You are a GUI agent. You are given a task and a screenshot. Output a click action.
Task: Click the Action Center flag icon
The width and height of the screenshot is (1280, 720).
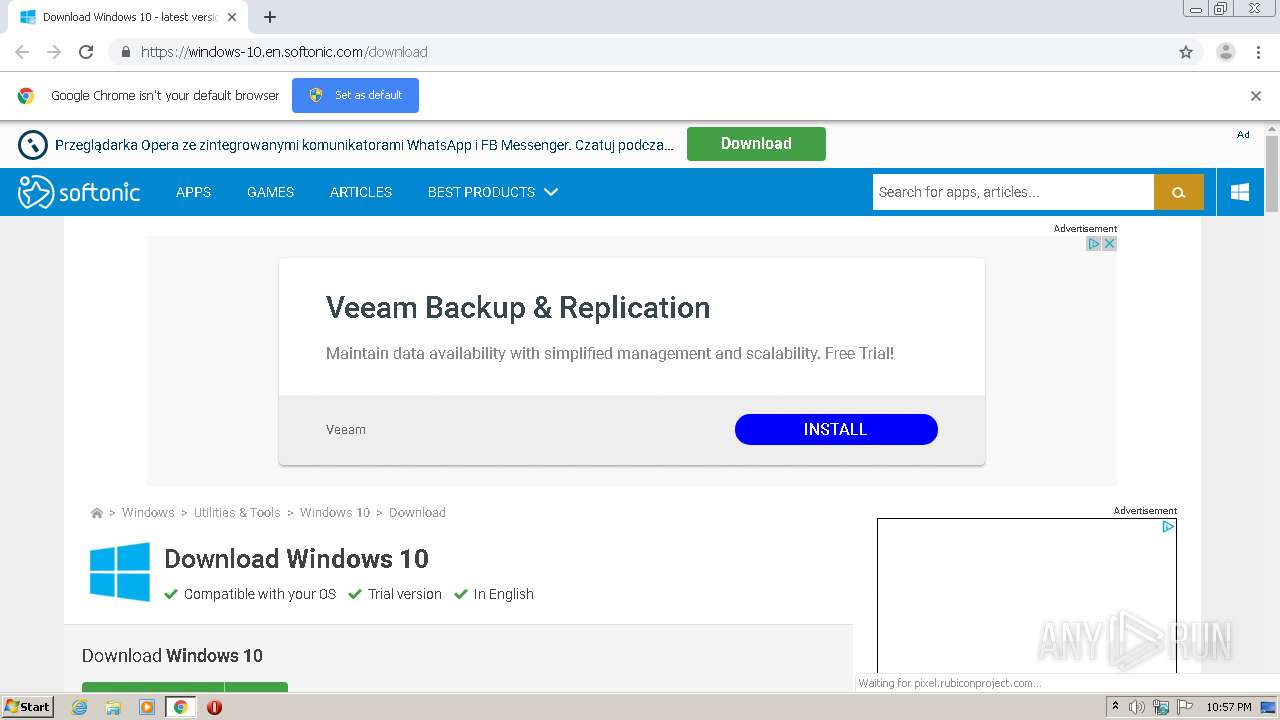1185,707
